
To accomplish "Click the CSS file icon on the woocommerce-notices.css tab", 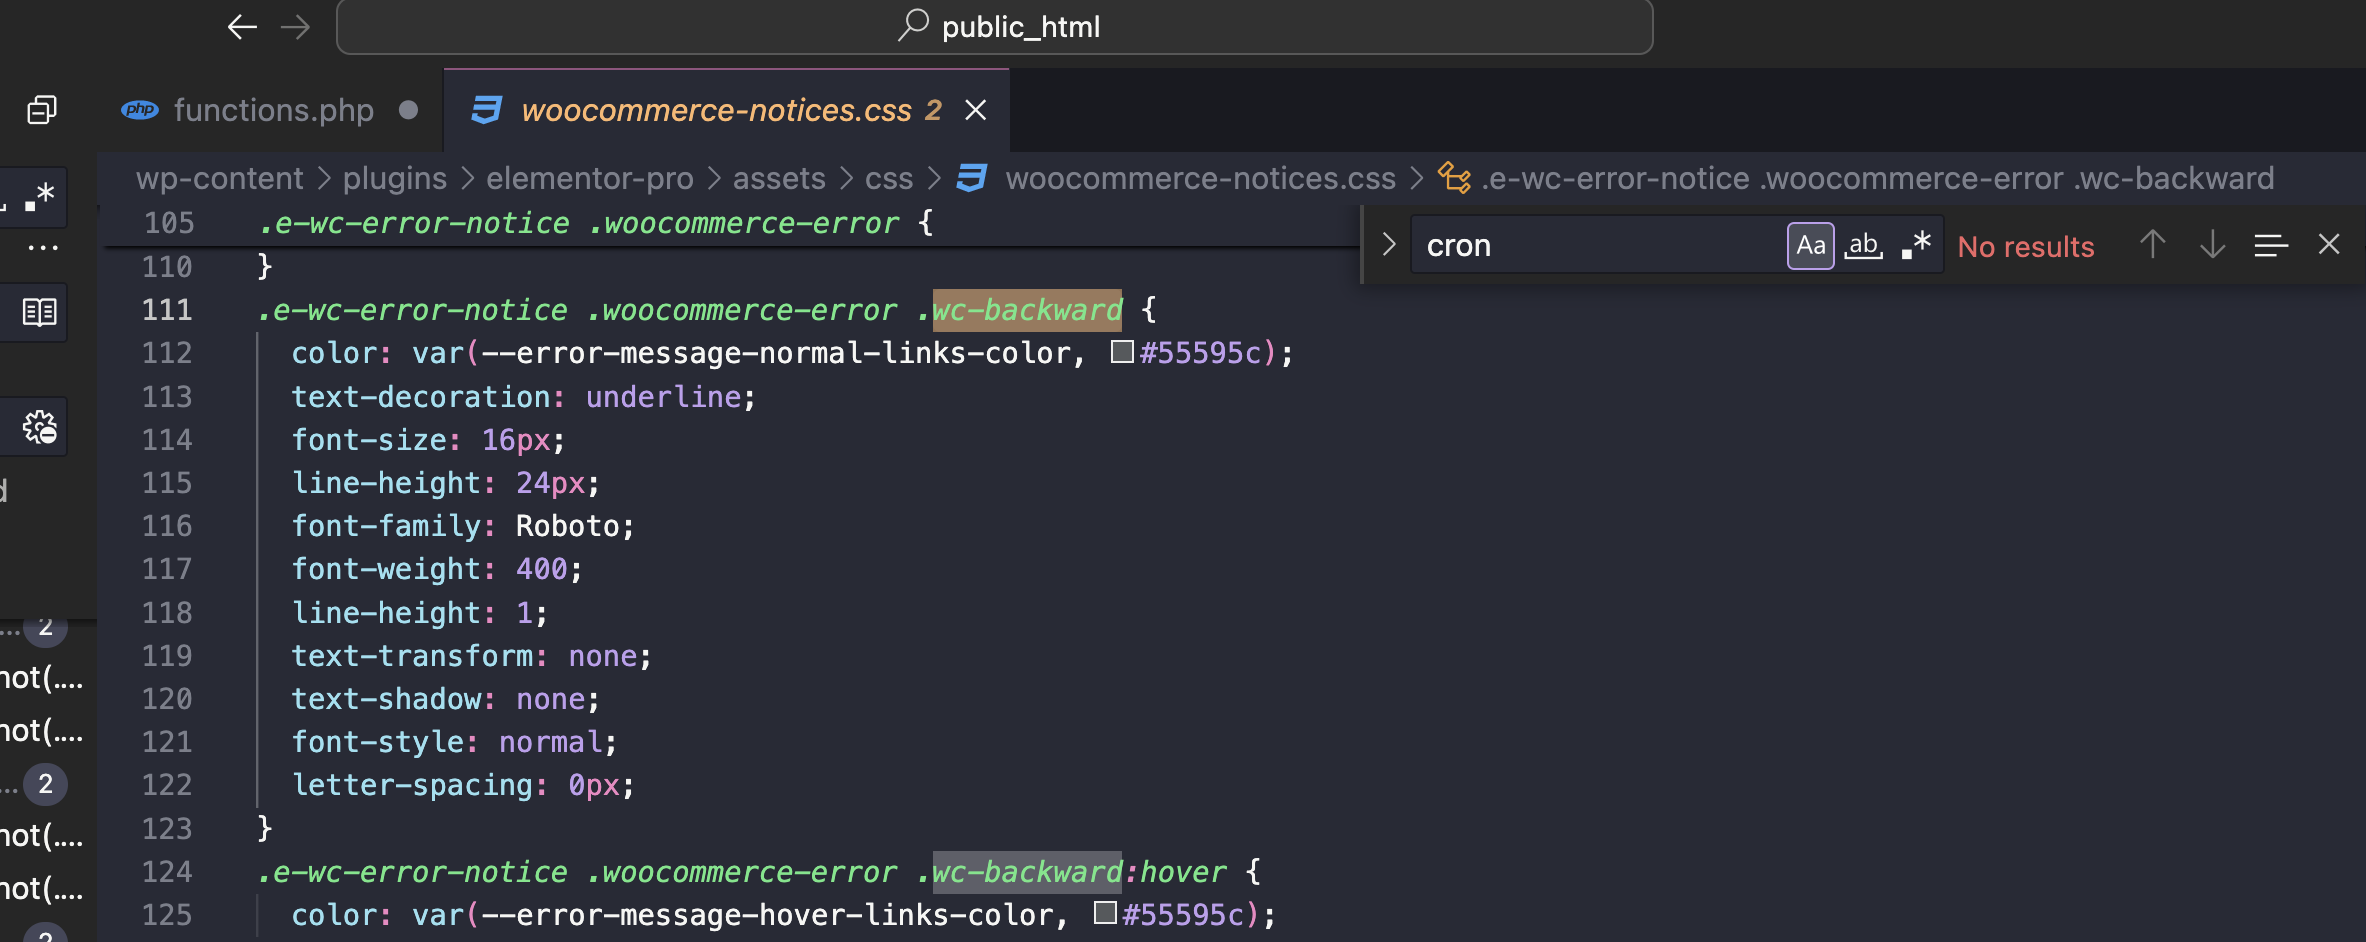I will [487, 110].
